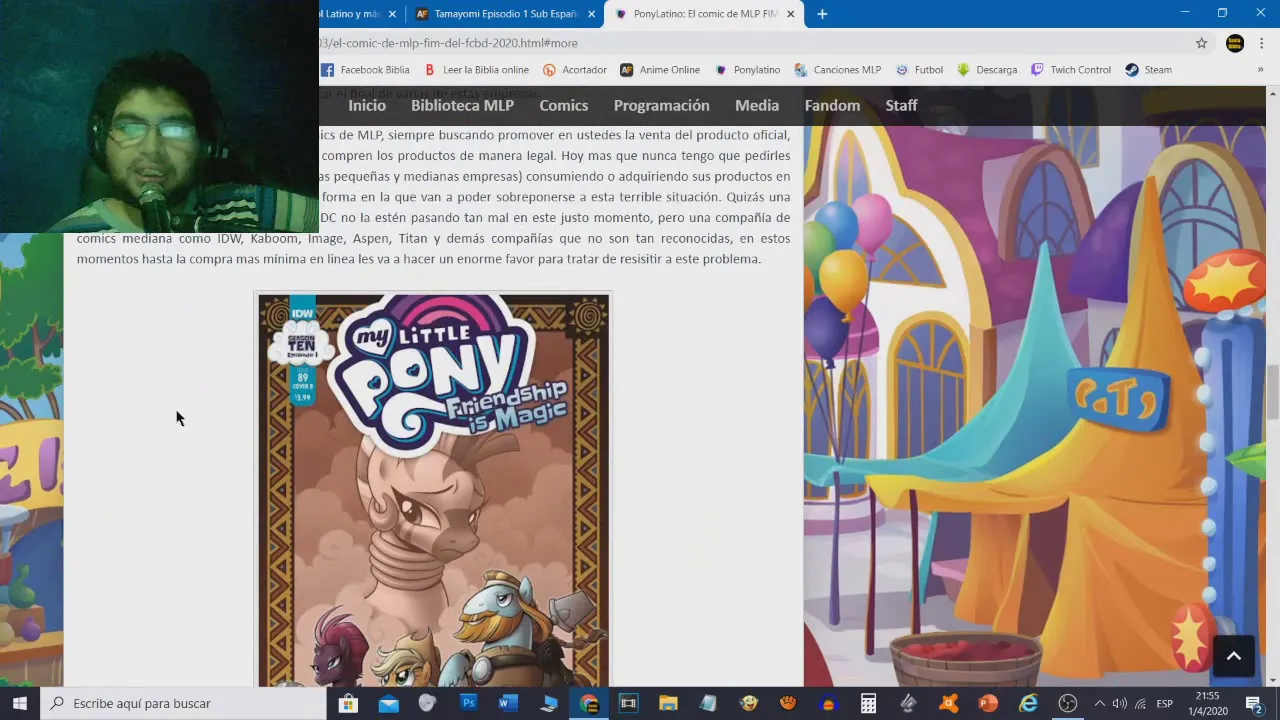This screenshot has height=720, width=1280.
Task: Change the ESP input language indicator
Action: [1165, 703]
